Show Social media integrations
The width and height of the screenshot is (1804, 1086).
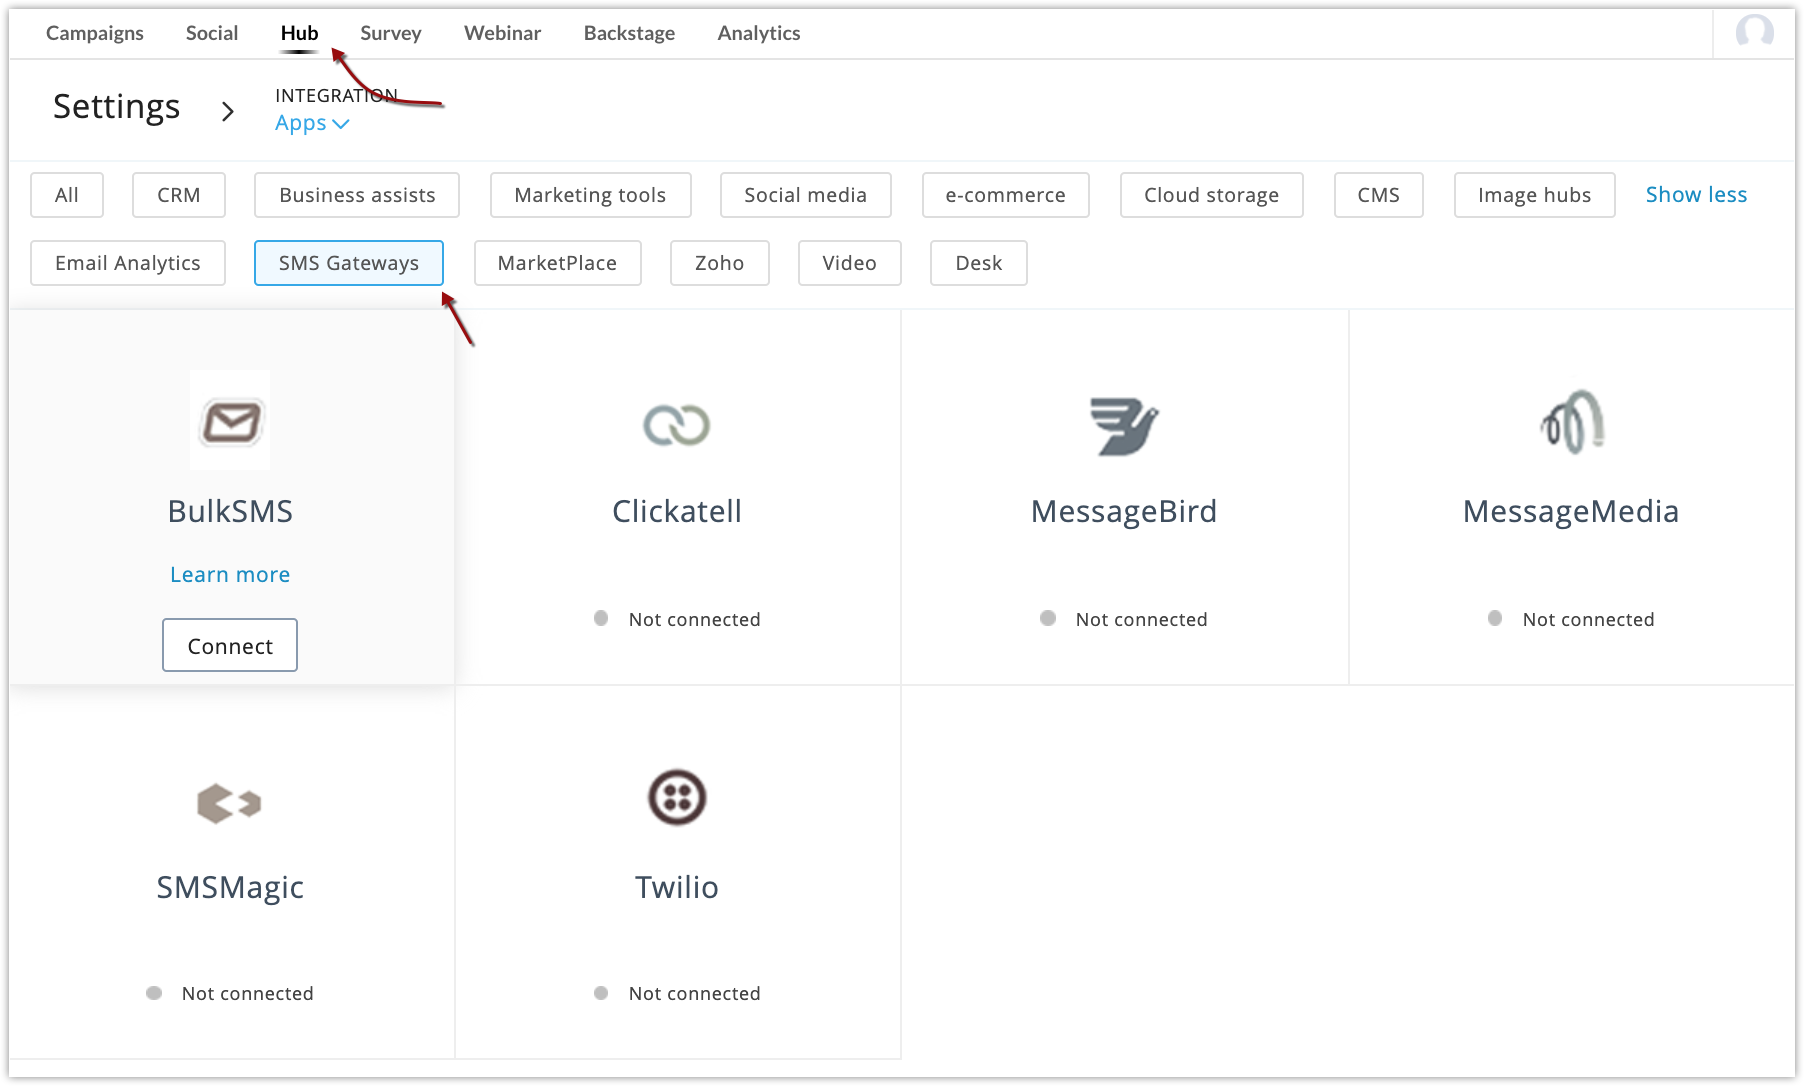[805, 195]
